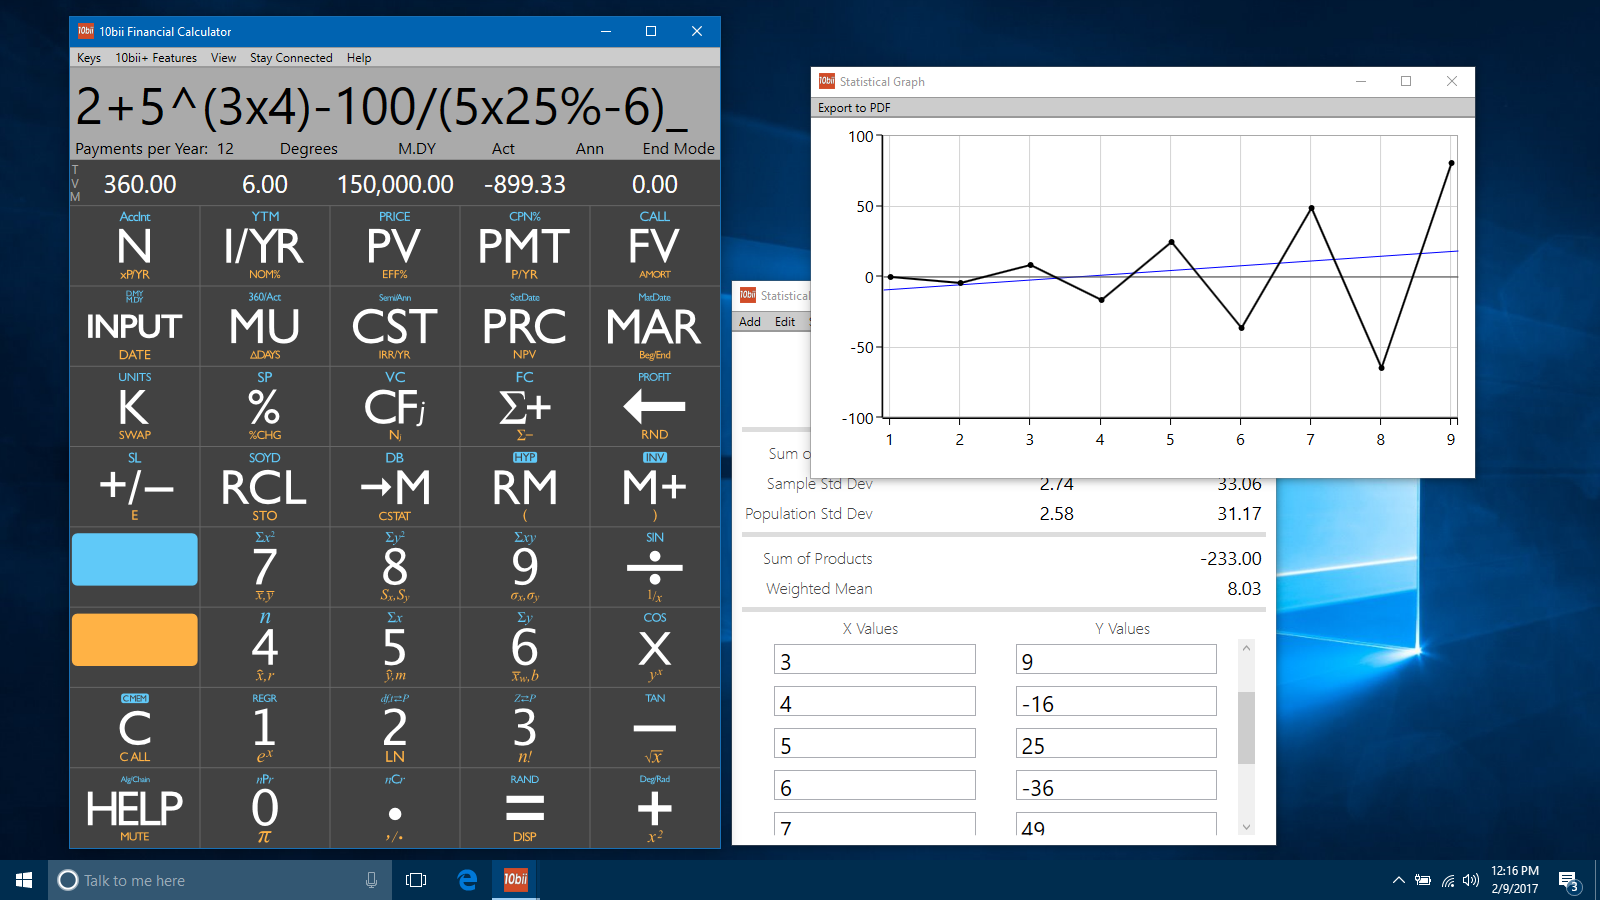This screenshot has height=900, width=1600.
Task: Select the X Value field containing 3
Action: (x=874, y=659)
